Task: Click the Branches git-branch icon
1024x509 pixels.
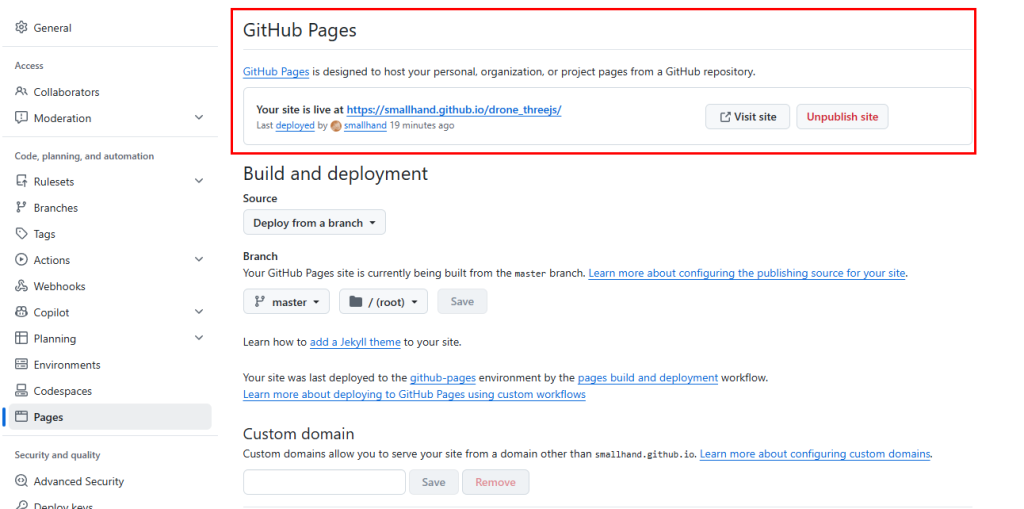Action: pos(22,208)
